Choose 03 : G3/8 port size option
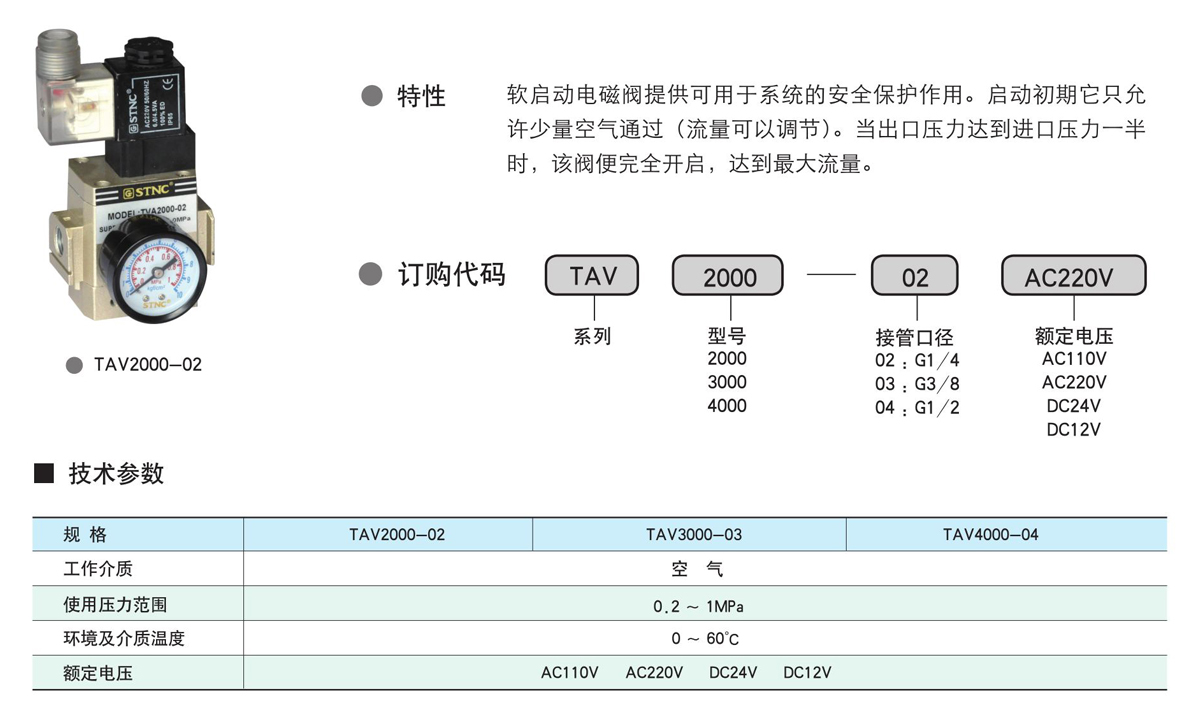1200x706 pixels. click(x=917, y=384)
